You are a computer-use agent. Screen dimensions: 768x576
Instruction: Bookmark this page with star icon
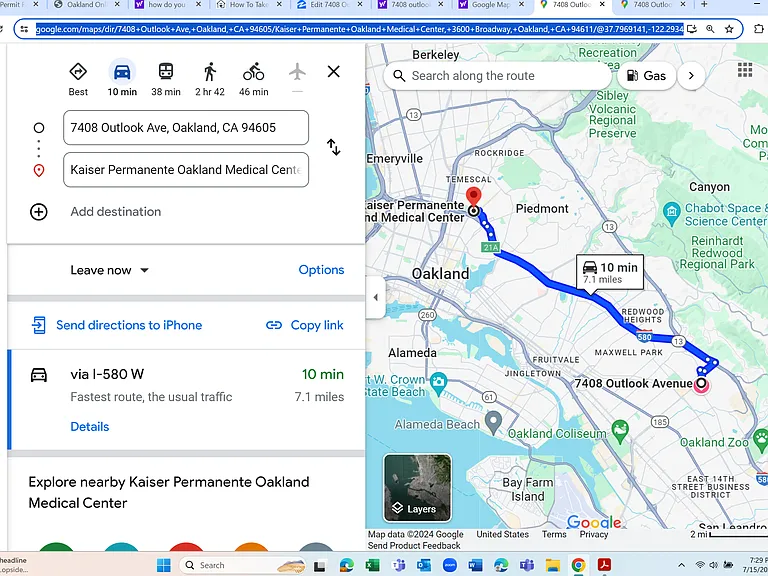729,29
